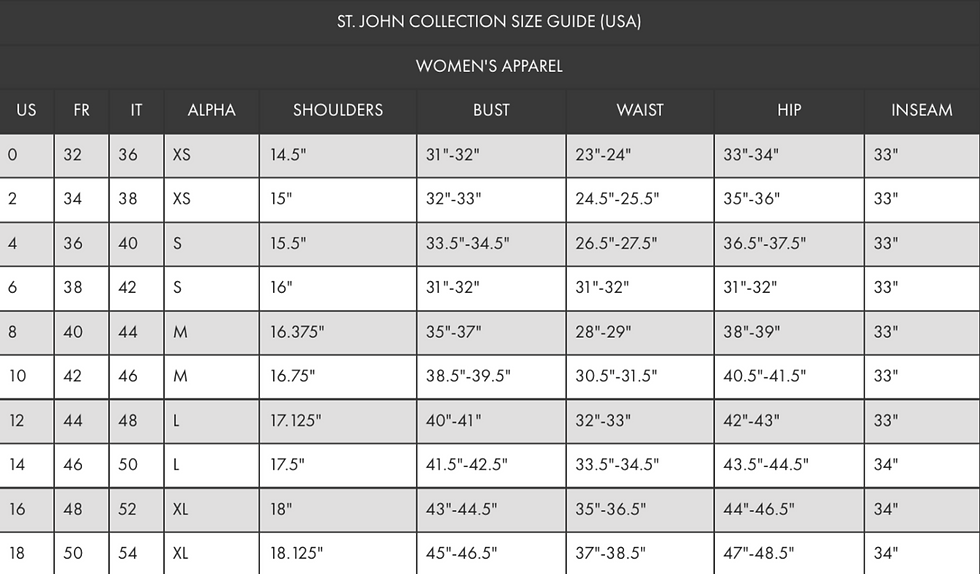Select the IT size 52 cell
The height and width of the screenshot is (574, 980).
click(x=136, y=510)
